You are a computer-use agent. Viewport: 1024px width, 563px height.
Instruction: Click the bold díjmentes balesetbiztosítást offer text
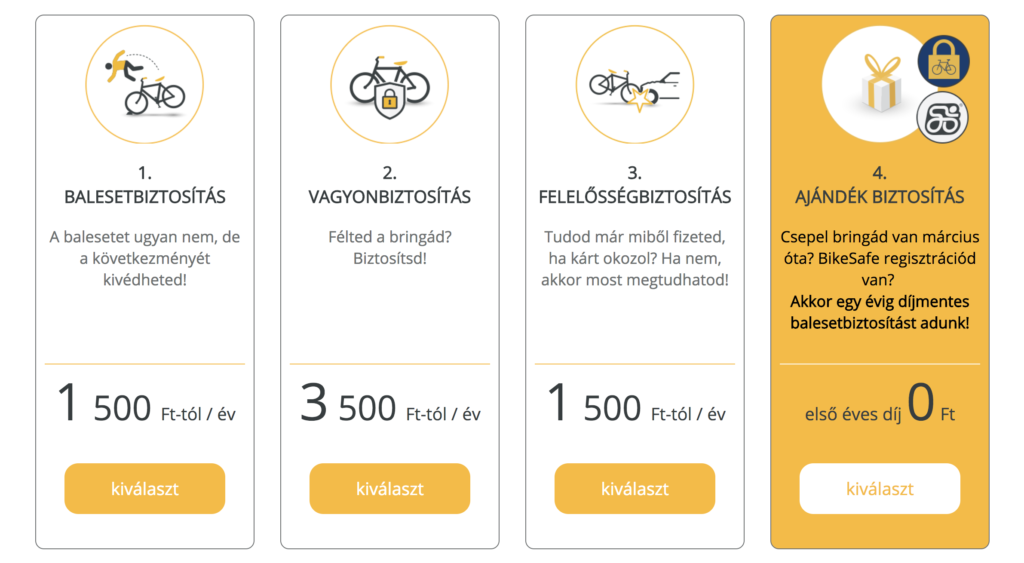(x=879, y=312)
